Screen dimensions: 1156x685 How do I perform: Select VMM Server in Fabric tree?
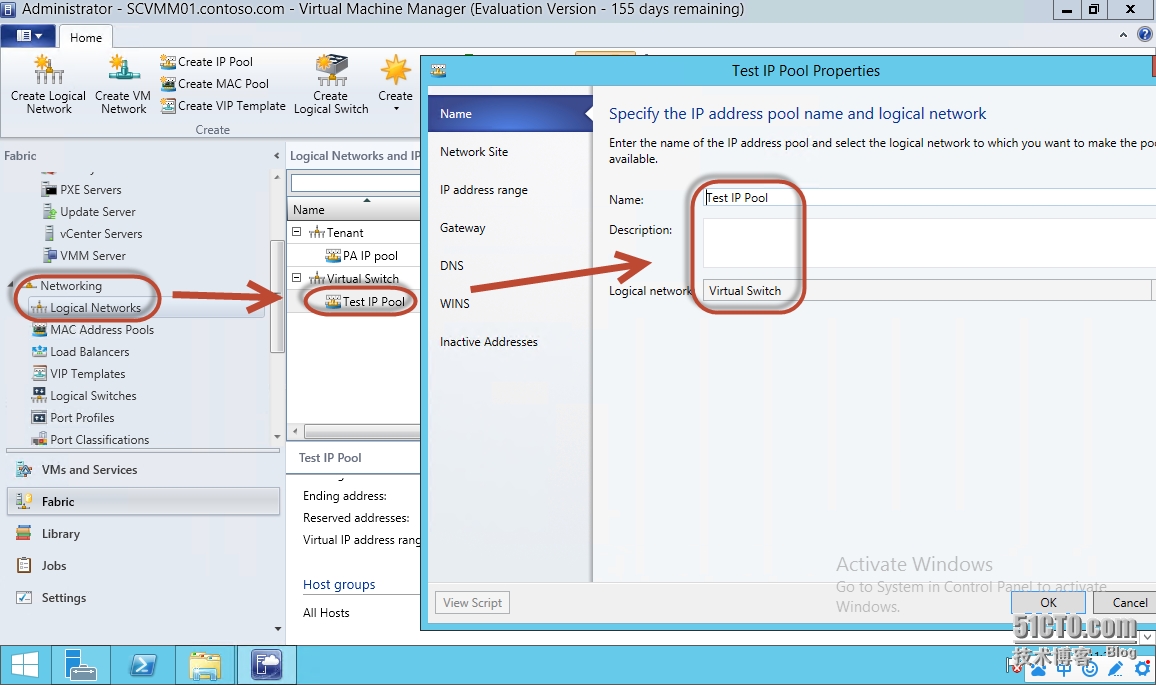click(85, 256)
